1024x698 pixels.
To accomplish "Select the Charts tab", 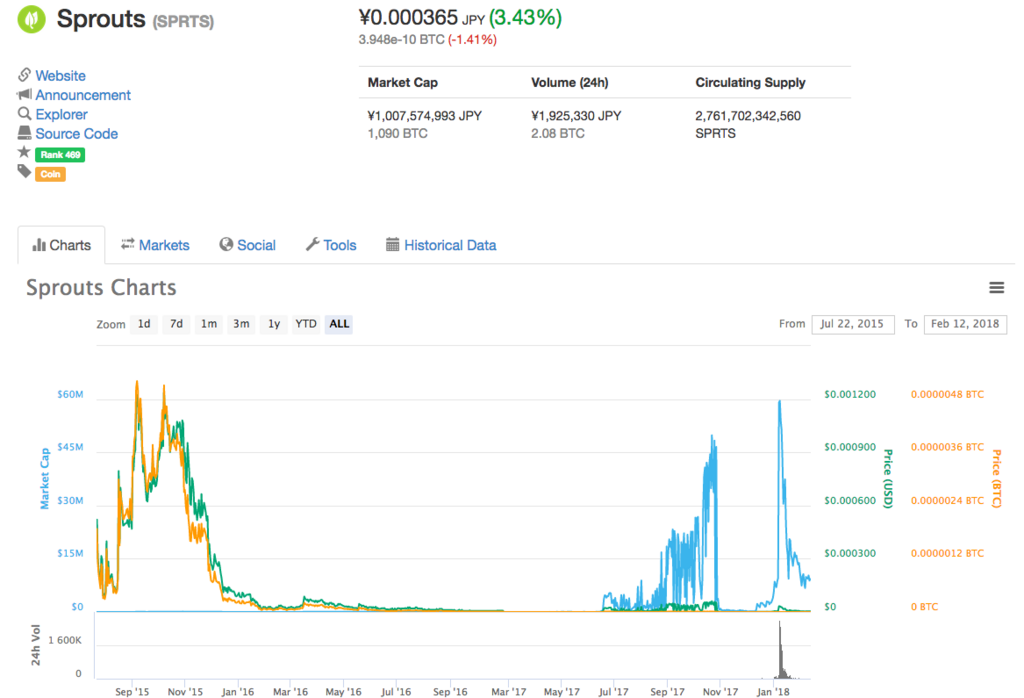I will pyautogui.click(x=61, y=245).
